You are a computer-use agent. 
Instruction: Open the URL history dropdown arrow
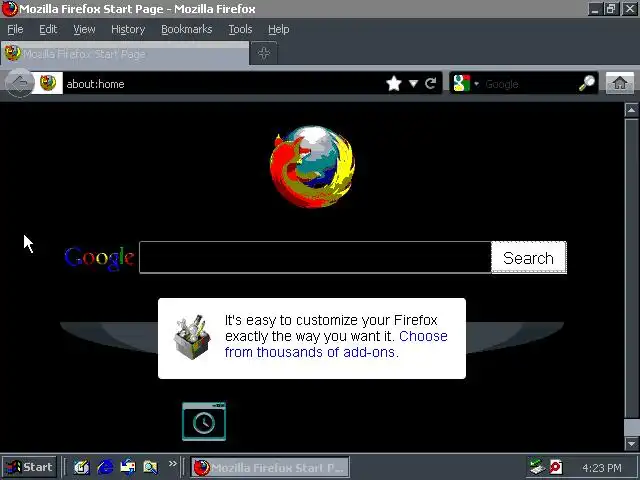click(413, 84)
